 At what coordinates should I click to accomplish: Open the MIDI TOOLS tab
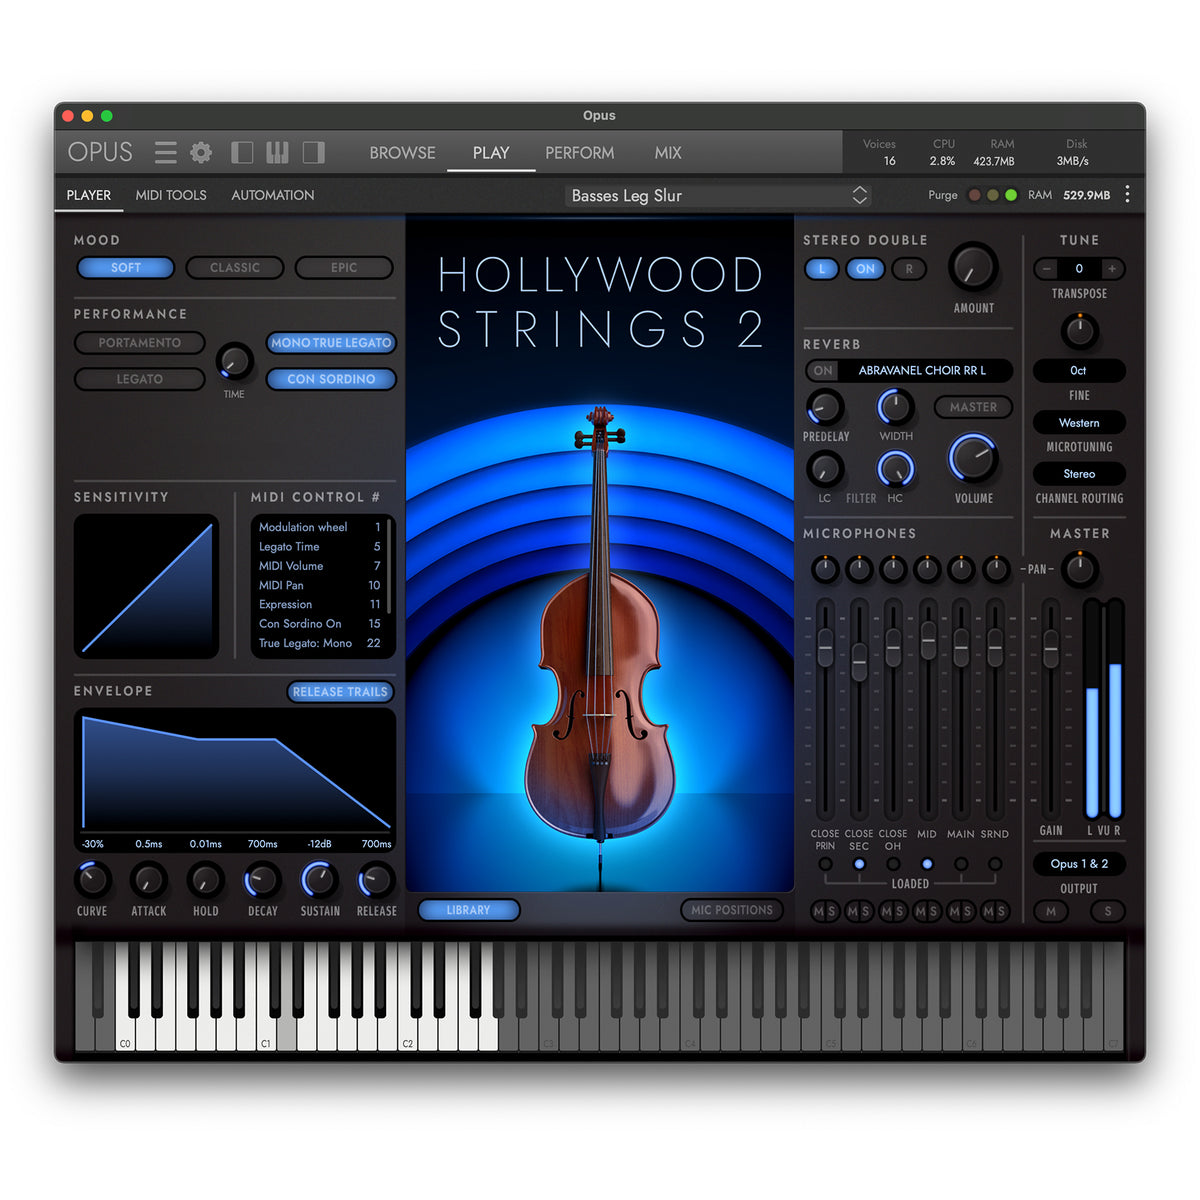[x=171, y=196]
